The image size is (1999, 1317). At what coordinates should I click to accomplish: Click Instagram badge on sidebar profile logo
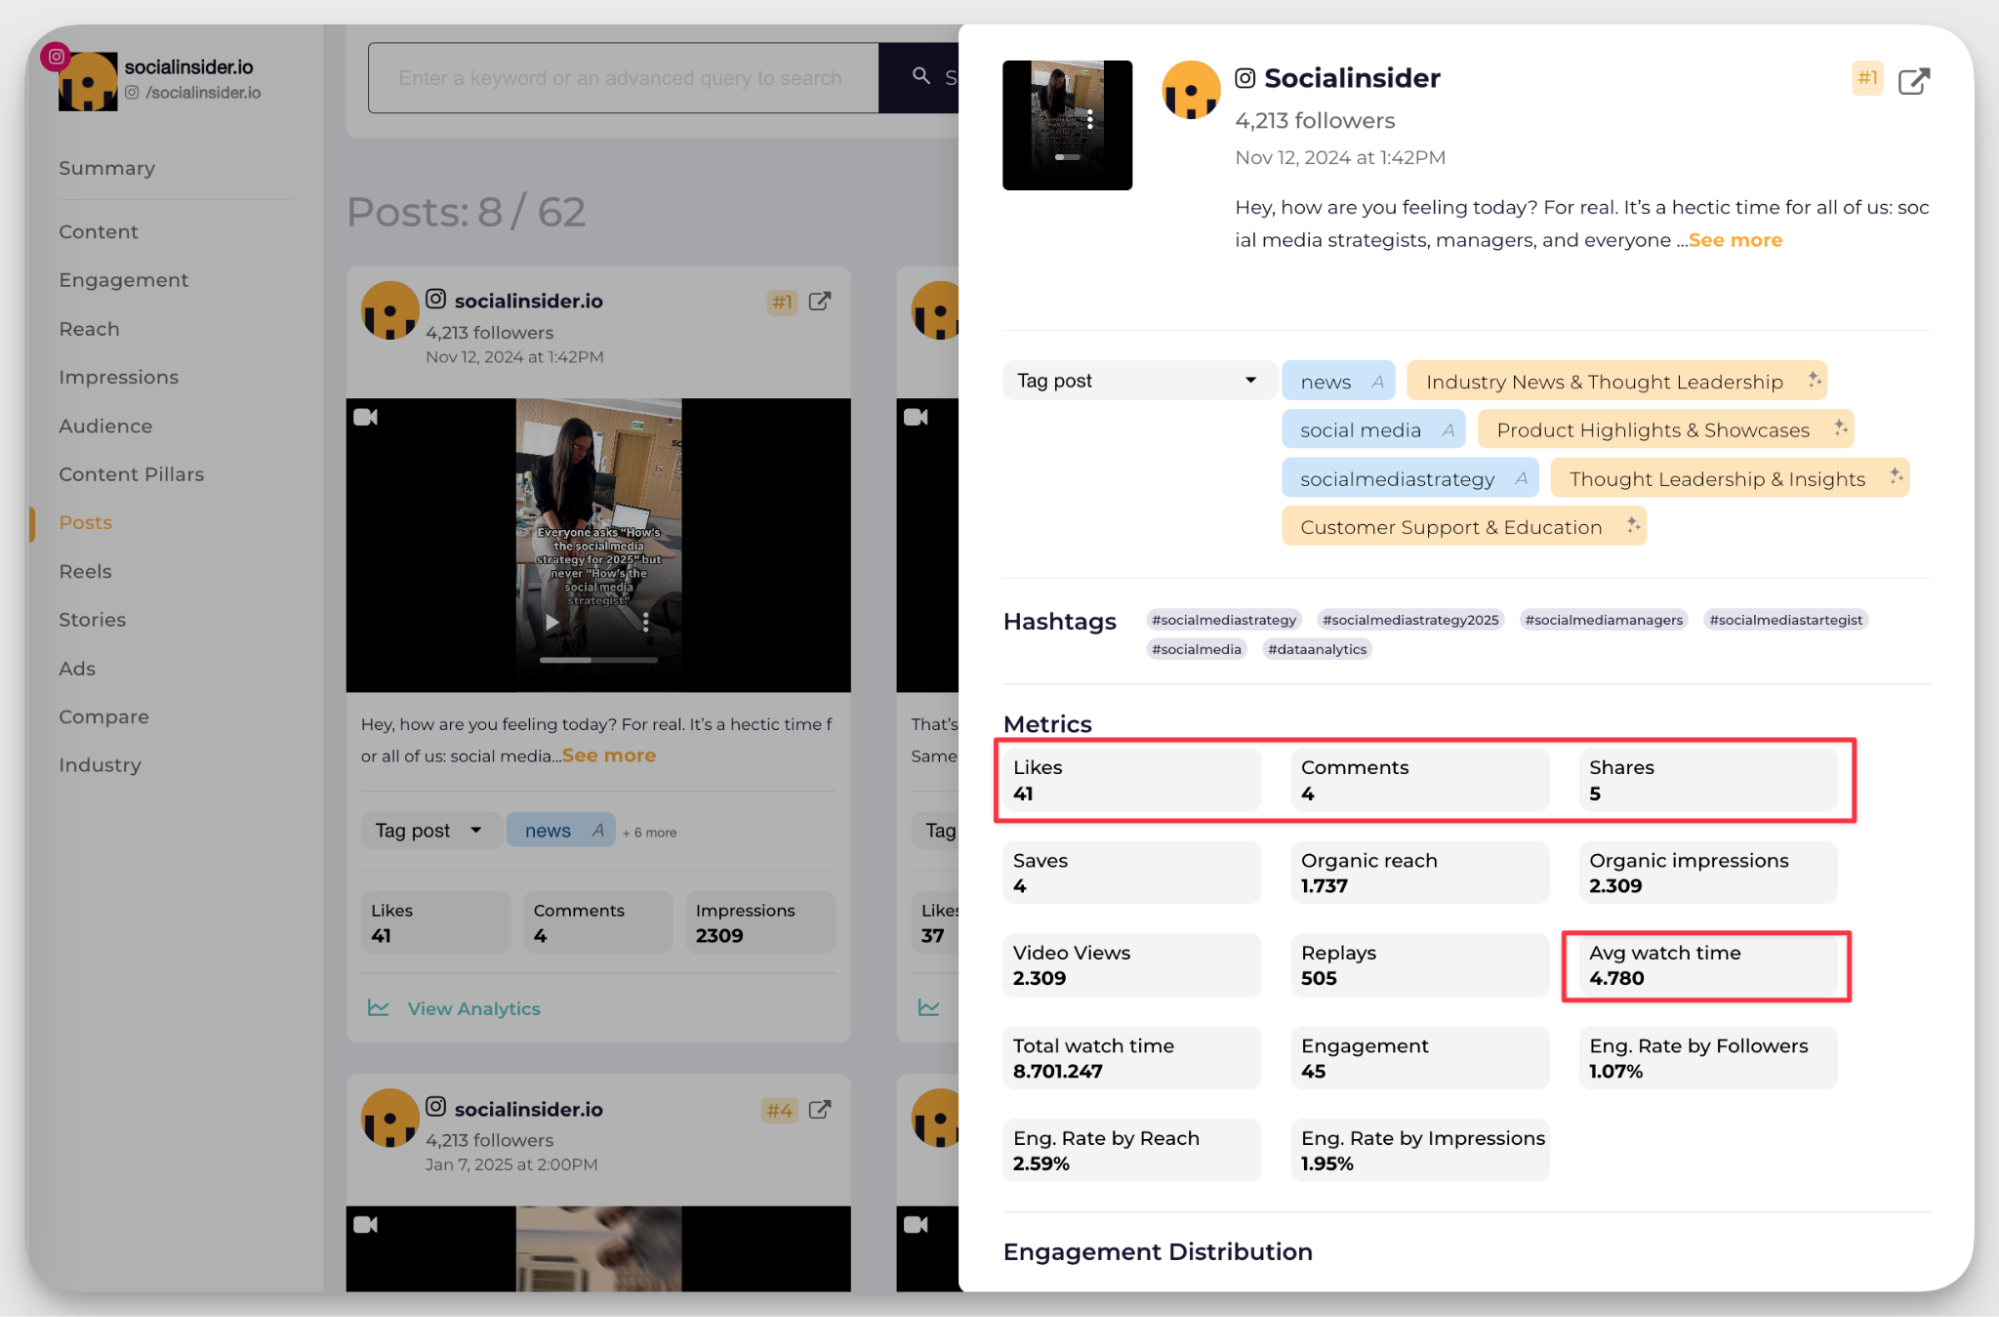pyautogui.click(x=56, y=57)
